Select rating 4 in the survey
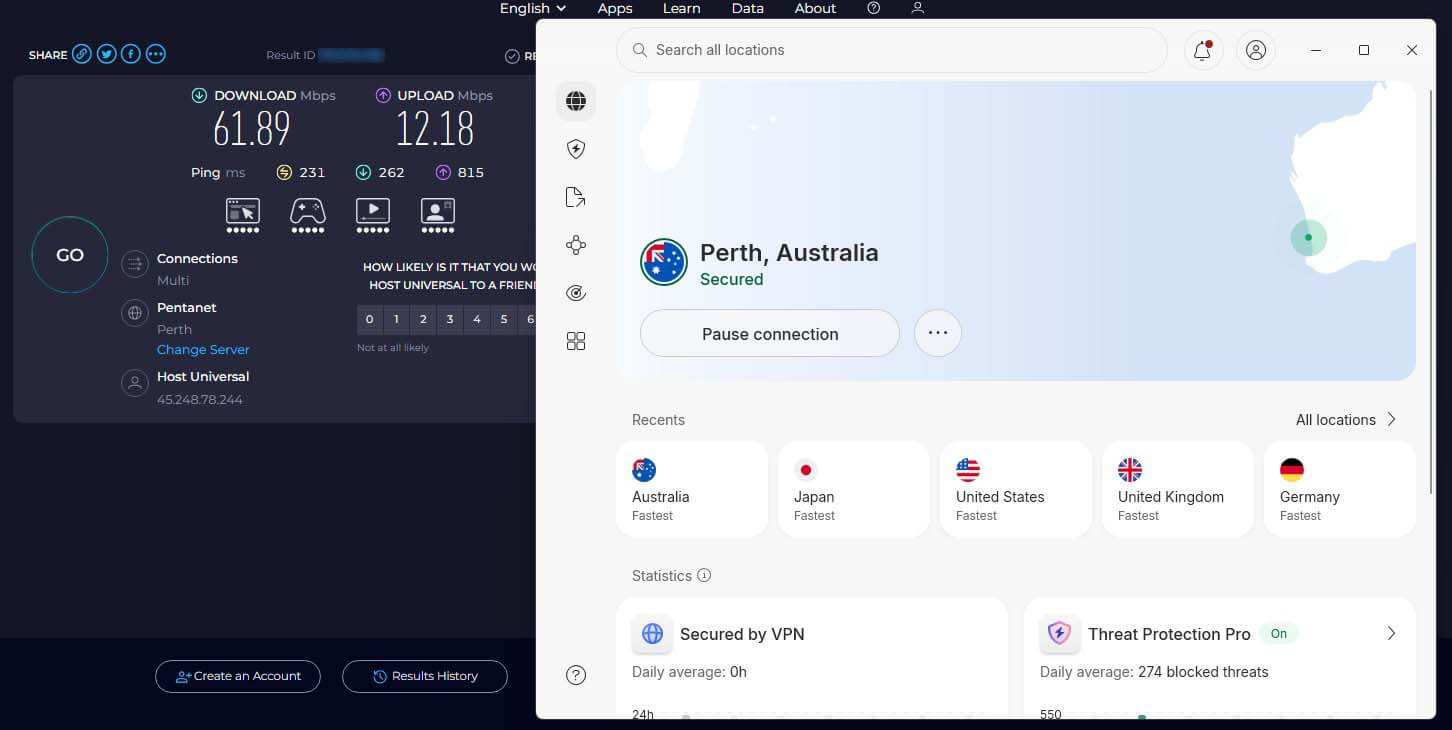Screen dimensions: 1452x730 (x=478, y=320)
